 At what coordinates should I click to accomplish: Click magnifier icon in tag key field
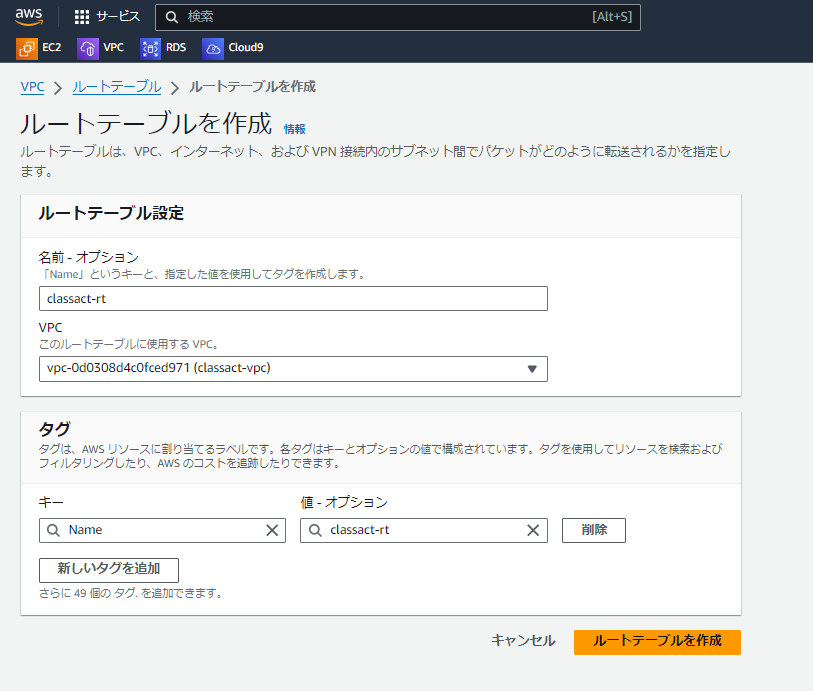pos(53,530)
